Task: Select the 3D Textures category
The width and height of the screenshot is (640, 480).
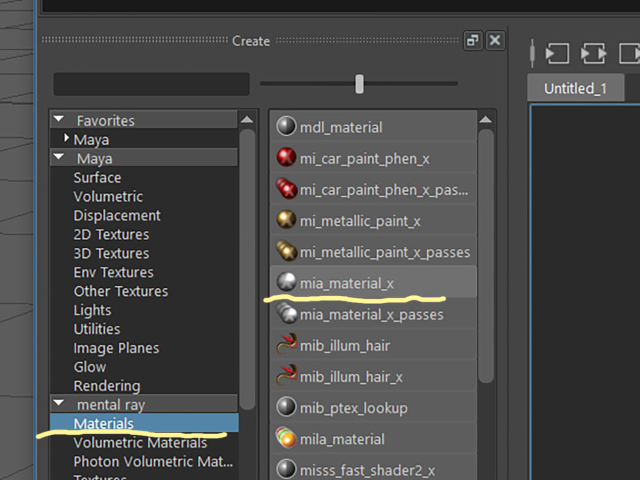Action: pos(111,253)
